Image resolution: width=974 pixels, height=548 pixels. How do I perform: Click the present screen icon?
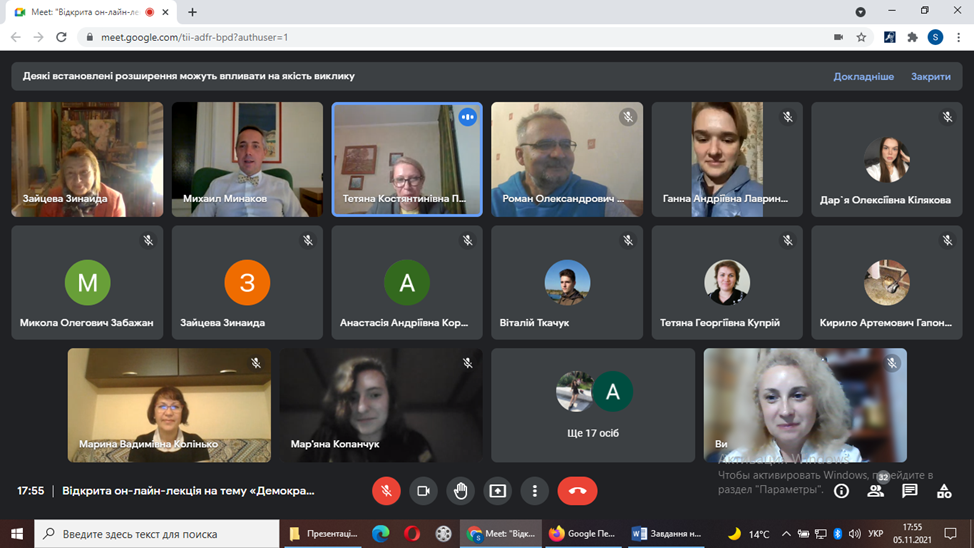(x=498, y=491)
